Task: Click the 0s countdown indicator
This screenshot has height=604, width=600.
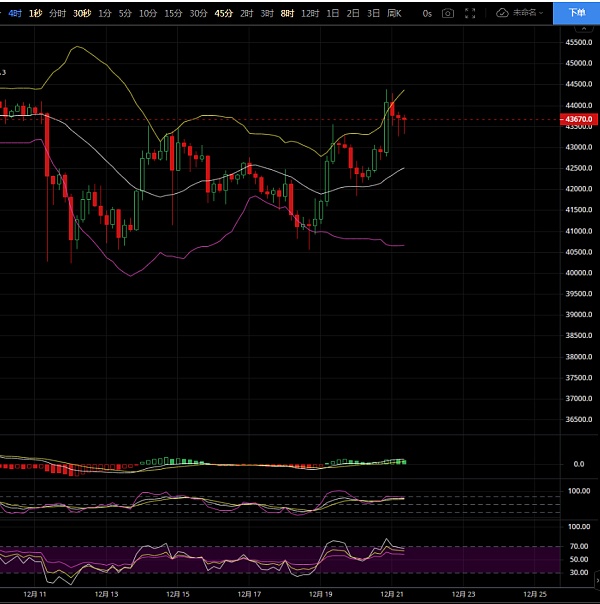Action: [427, 13]
